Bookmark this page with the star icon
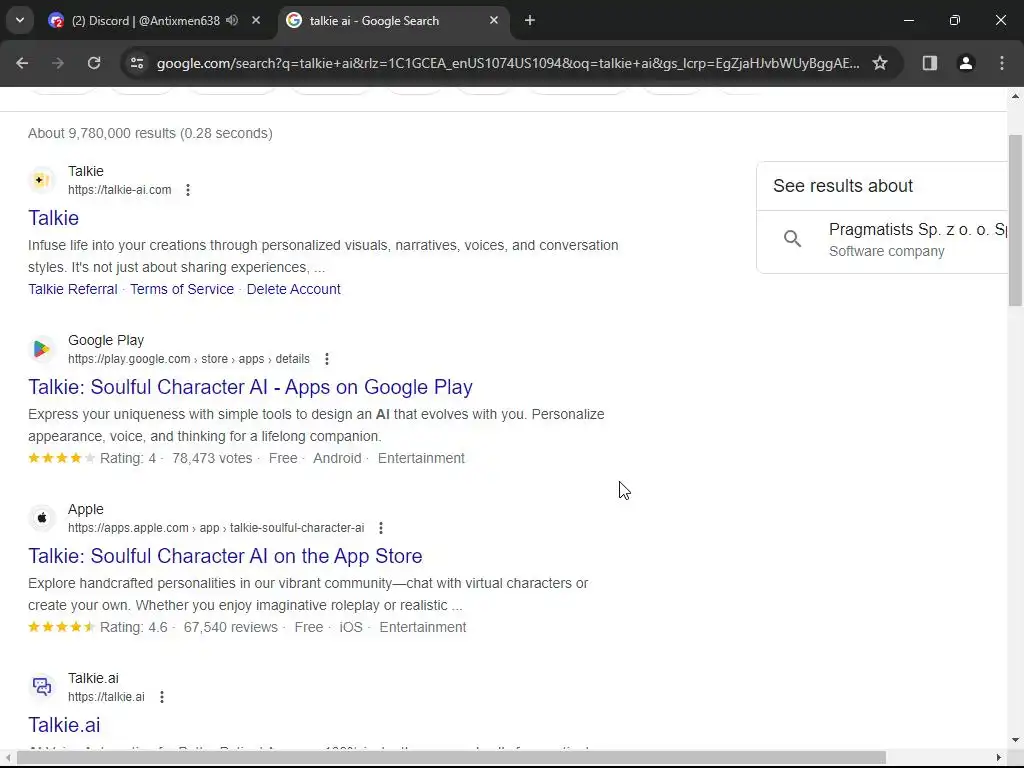Viewport: 1024px width, 768px height. click(880, 63)
